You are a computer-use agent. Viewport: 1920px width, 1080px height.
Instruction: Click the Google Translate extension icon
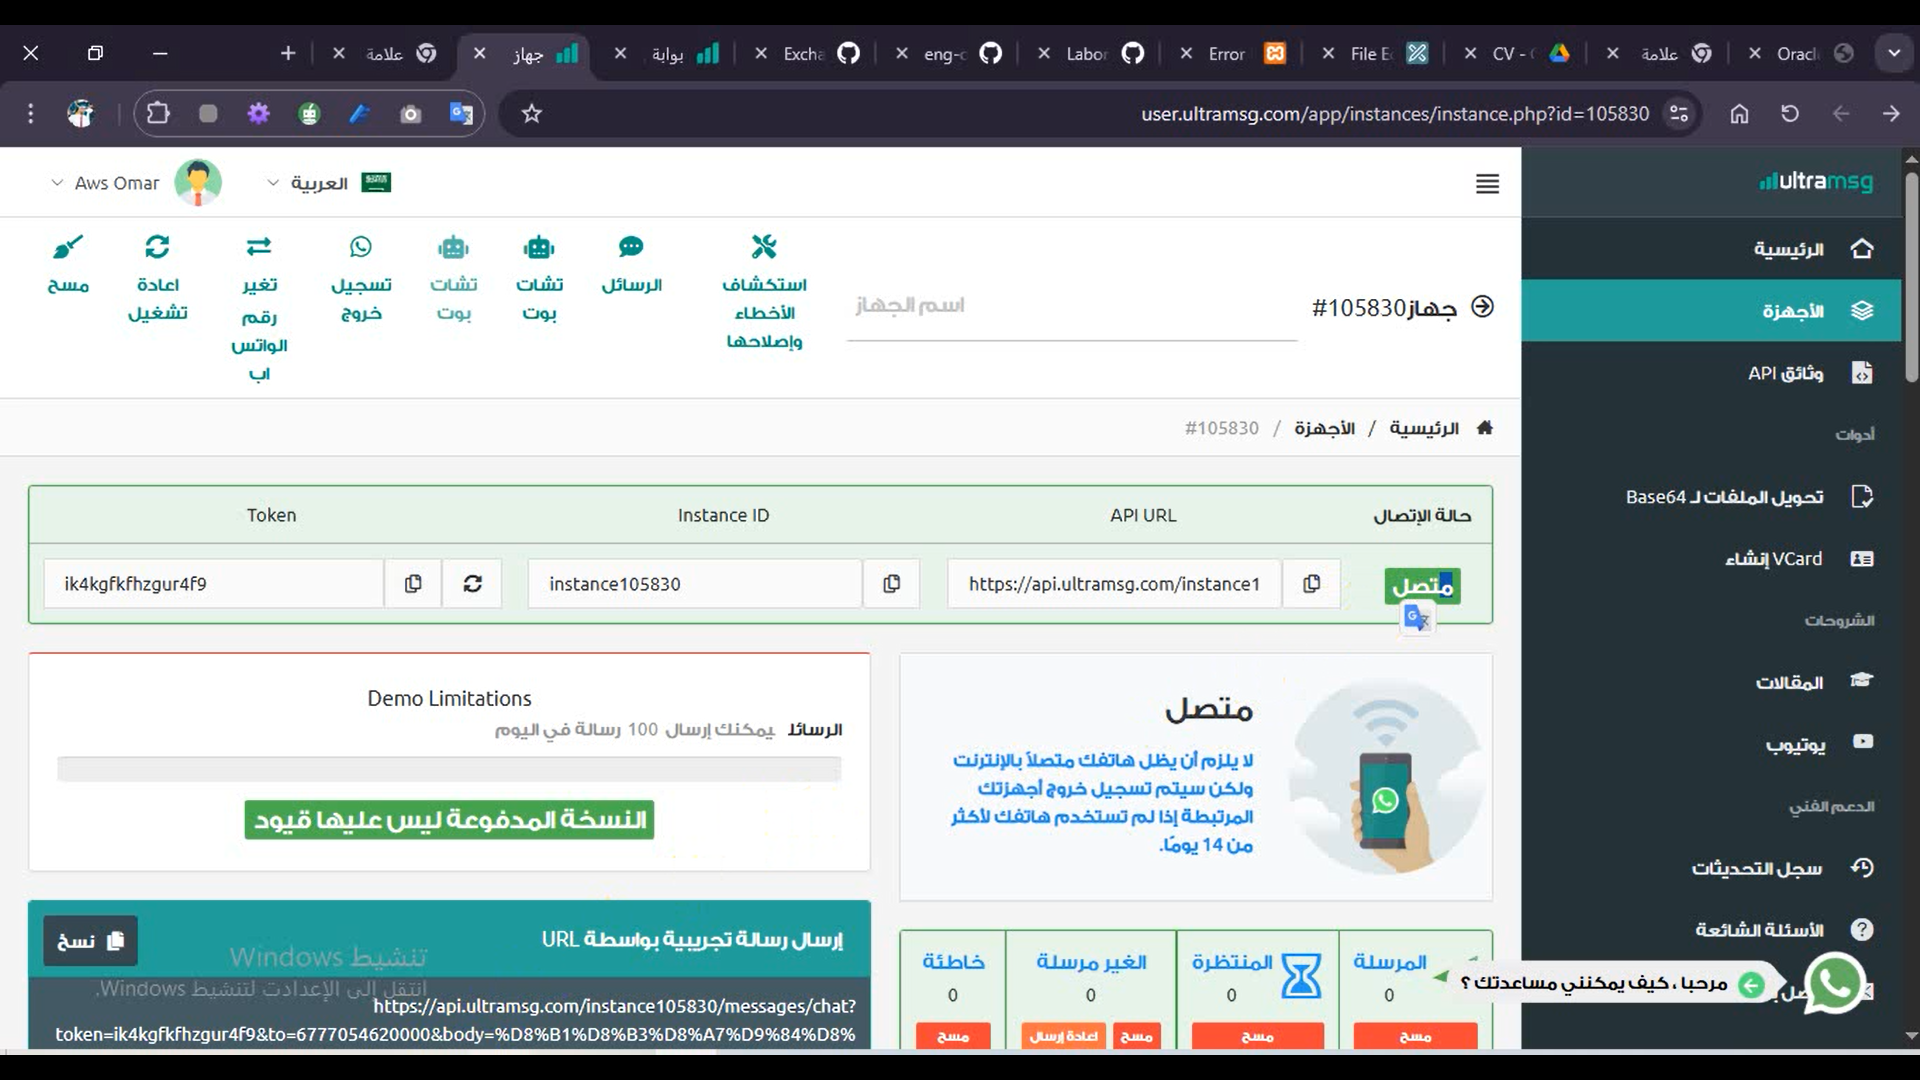461,114
